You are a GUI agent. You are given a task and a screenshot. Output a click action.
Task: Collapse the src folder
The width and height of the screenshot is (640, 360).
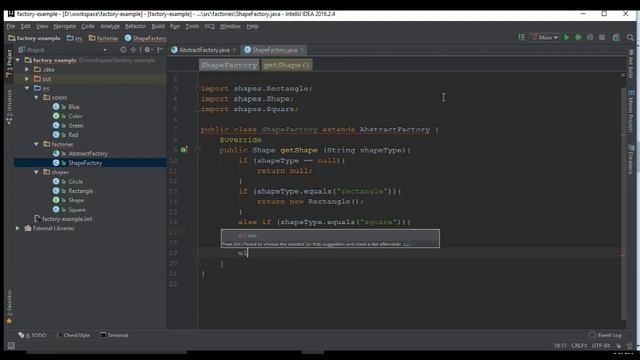[27, 88]
